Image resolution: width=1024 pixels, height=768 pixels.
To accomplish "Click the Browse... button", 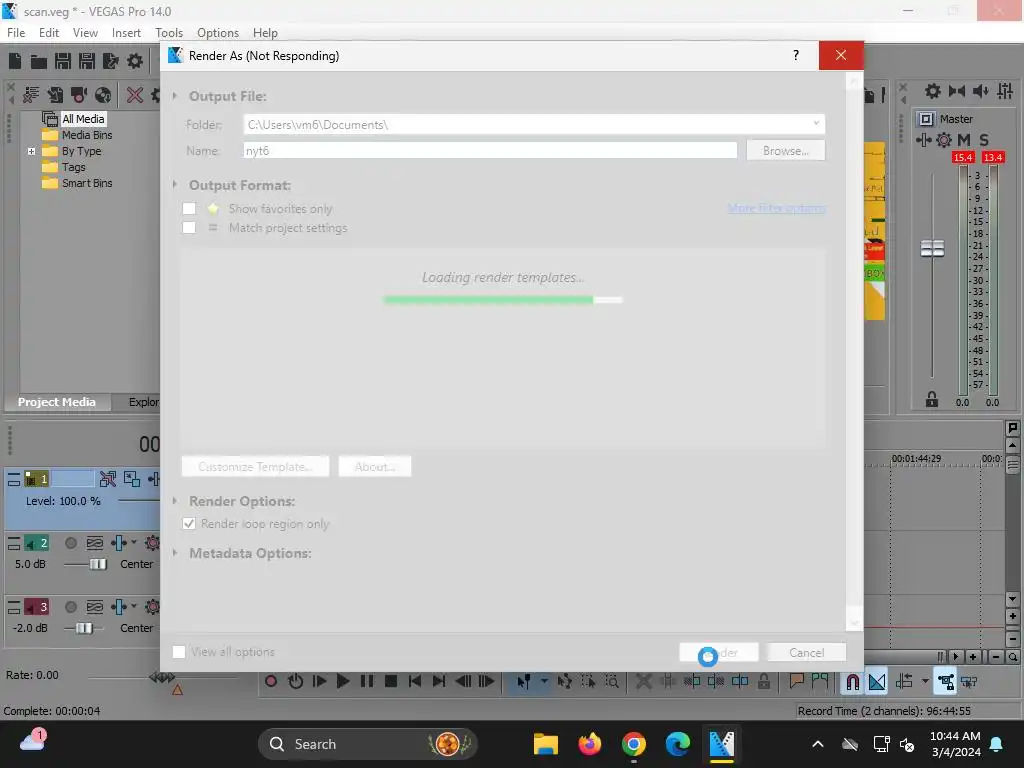I will pos(786,150).
